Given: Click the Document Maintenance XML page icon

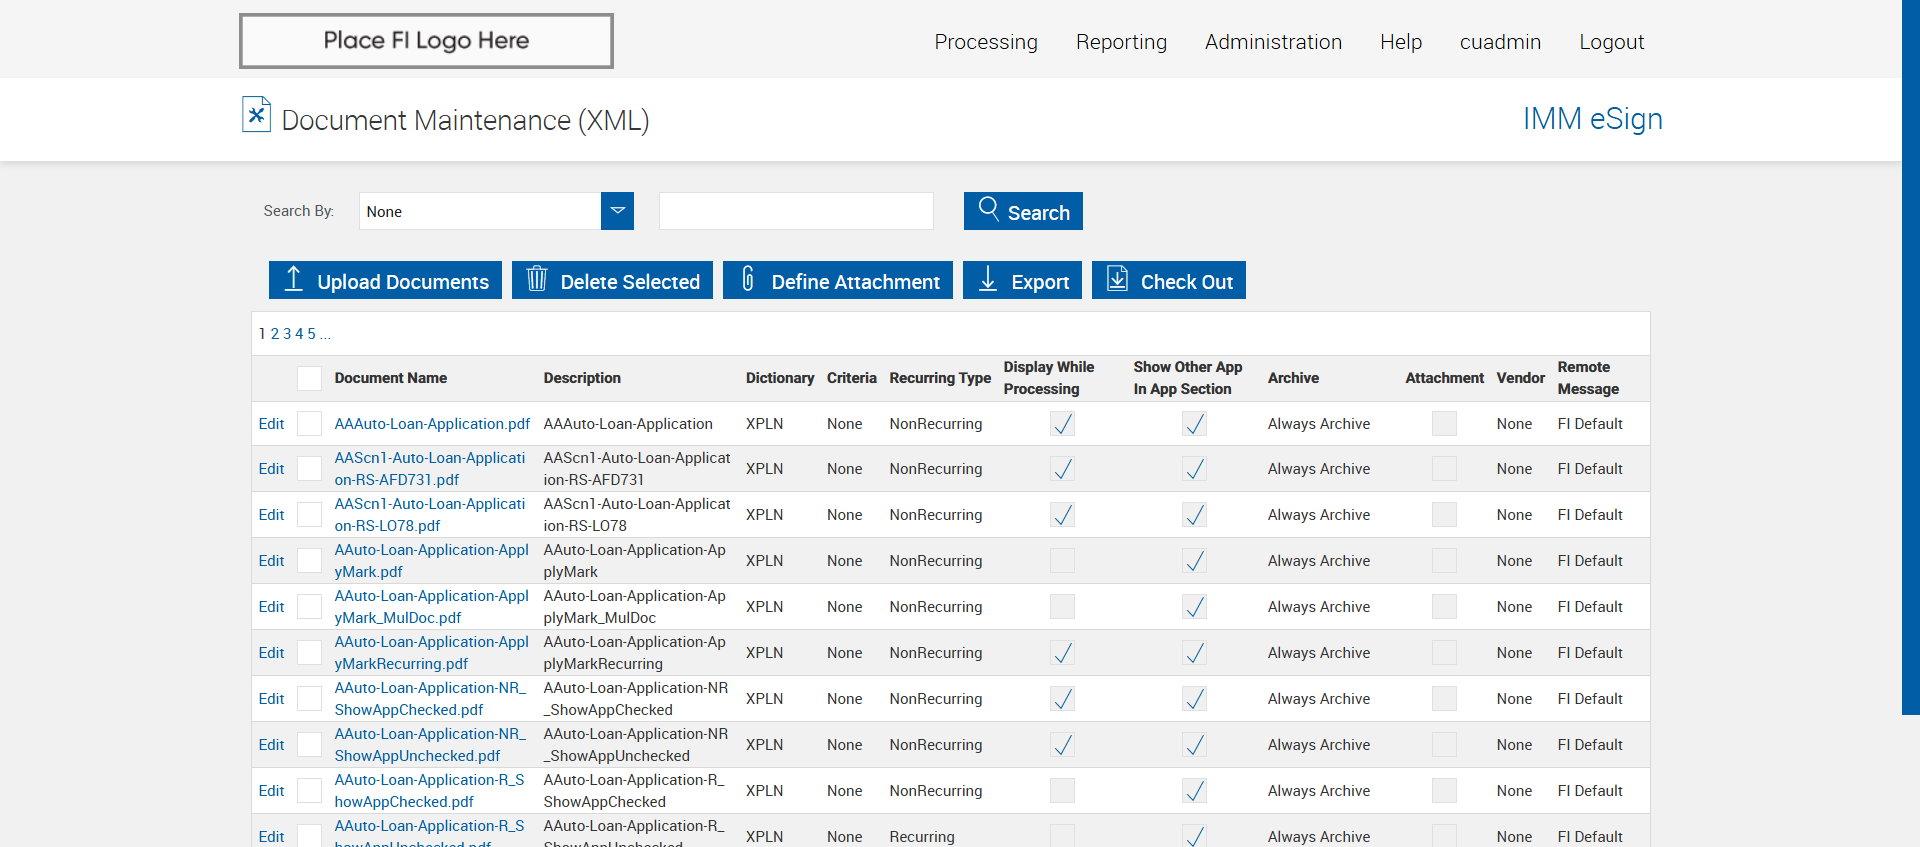Looking at the screenshot, I should coord(256,115).
